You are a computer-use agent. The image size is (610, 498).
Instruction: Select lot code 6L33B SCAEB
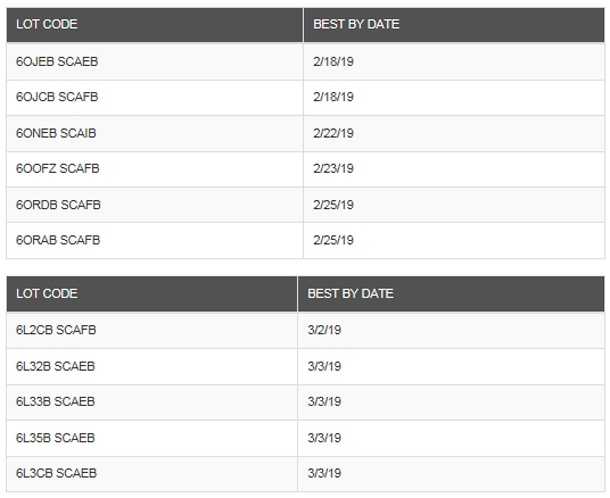pyautogui.click(x=56, y=402)
